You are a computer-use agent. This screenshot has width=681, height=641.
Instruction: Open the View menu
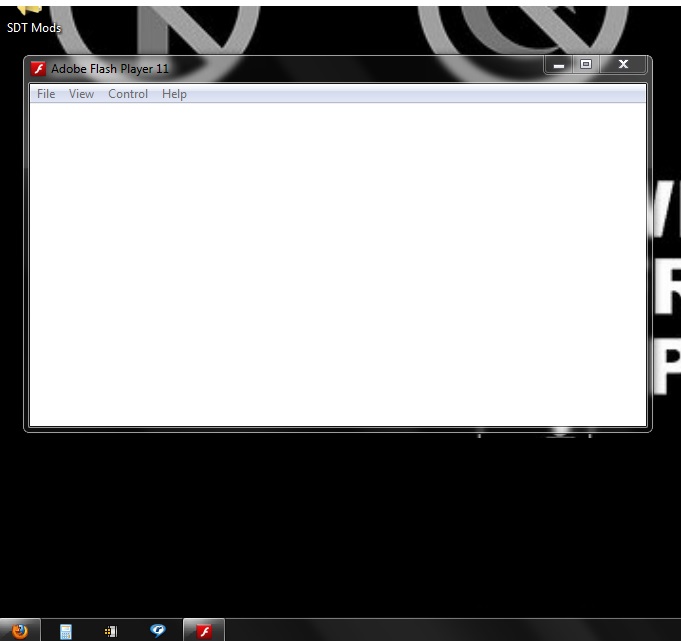click(x=81, y=94)
